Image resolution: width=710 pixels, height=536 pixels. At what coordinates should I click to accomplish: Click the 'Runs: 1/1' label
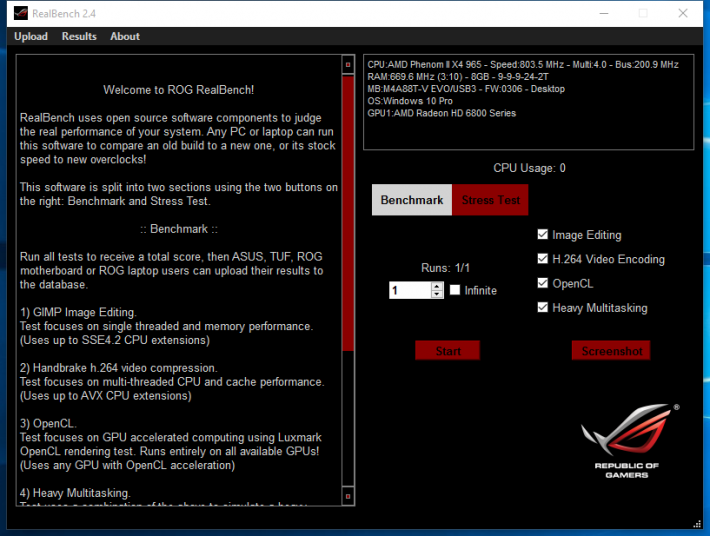[x=445, y=268]
